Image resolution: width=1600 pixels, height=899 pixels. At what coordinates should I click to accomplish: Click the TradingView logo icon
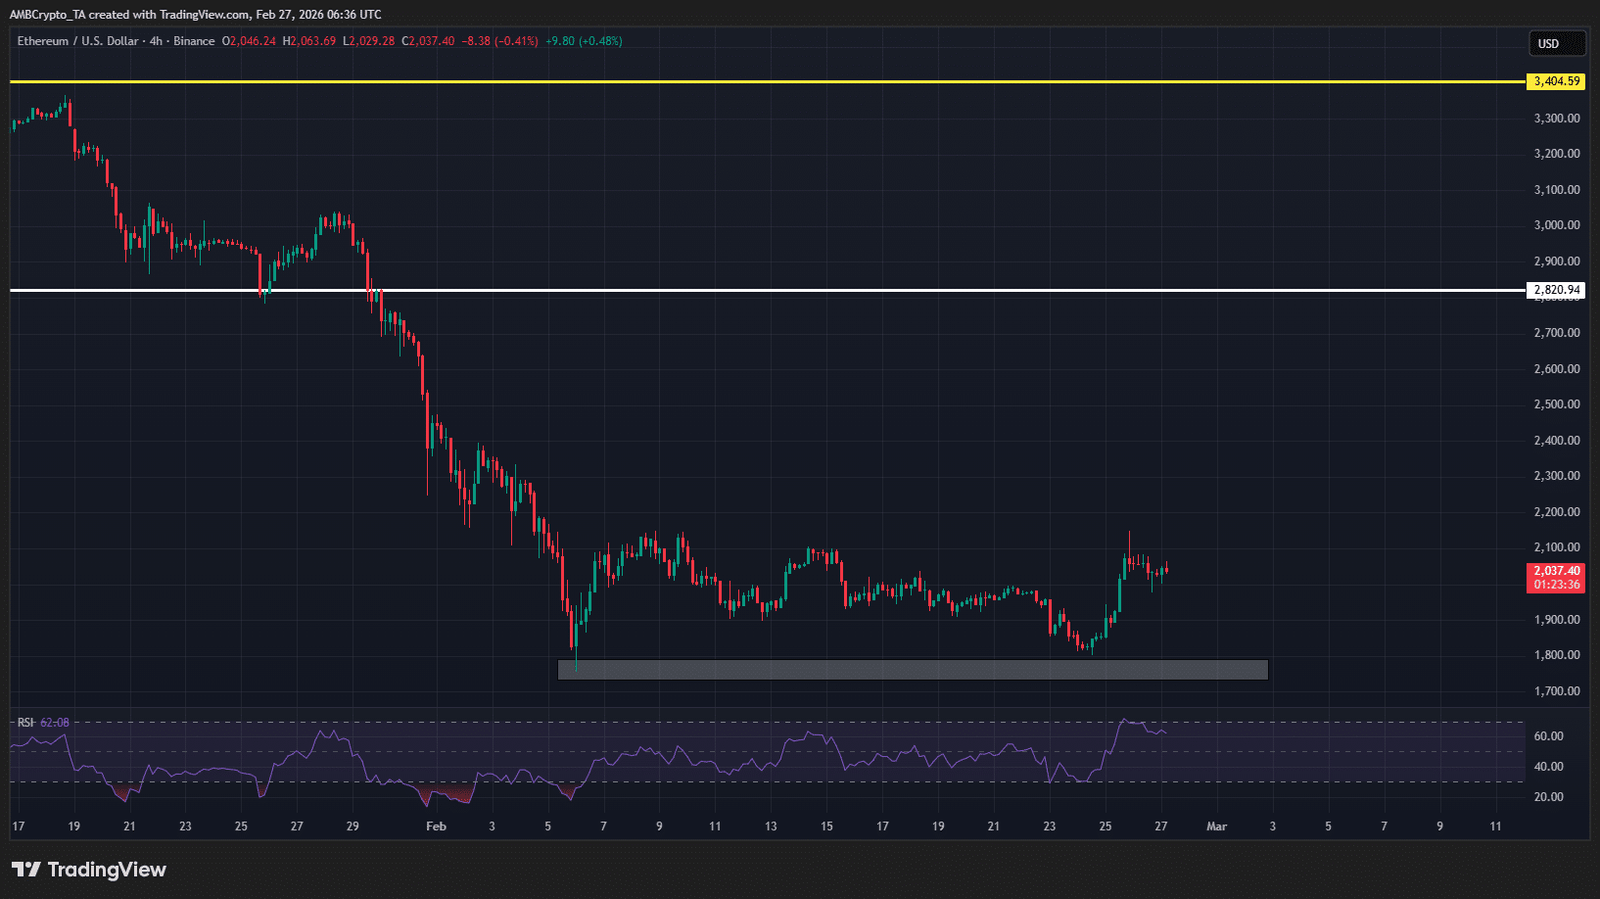click(x=26, y=870)
